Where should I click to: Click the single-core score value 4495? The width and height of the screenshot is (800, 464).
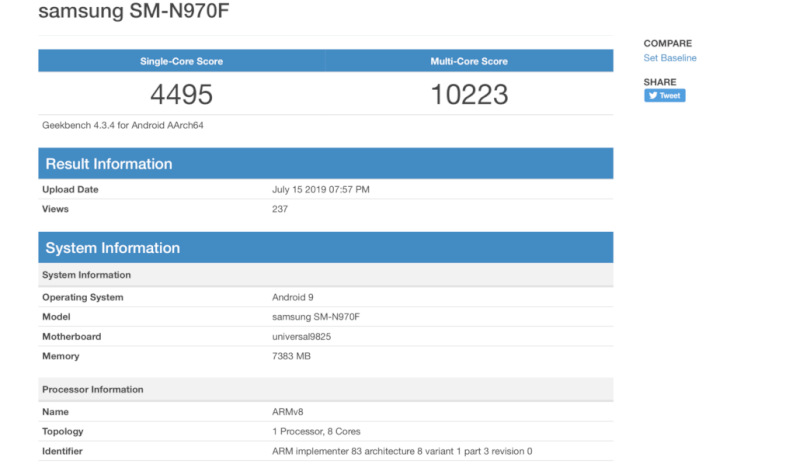point(181,94)
